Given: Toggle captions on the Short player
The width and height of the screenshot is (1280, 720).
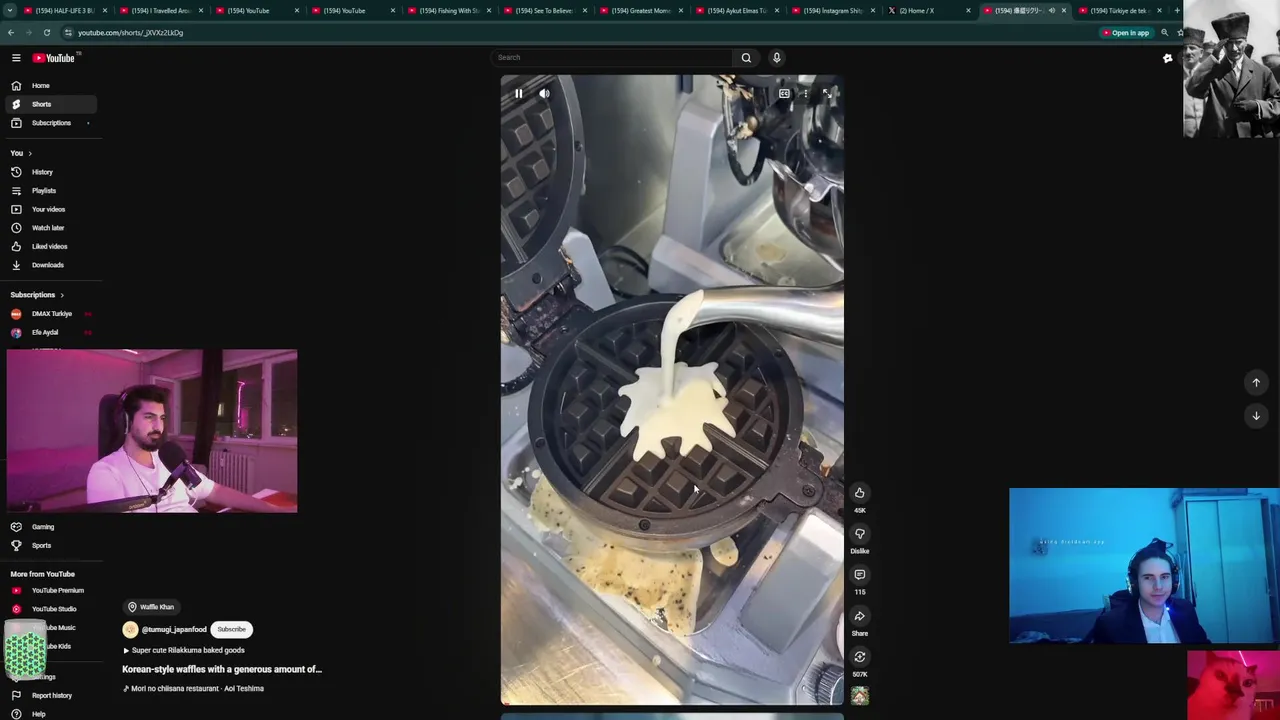Looking at the screenshot, I should click(784, 94).
